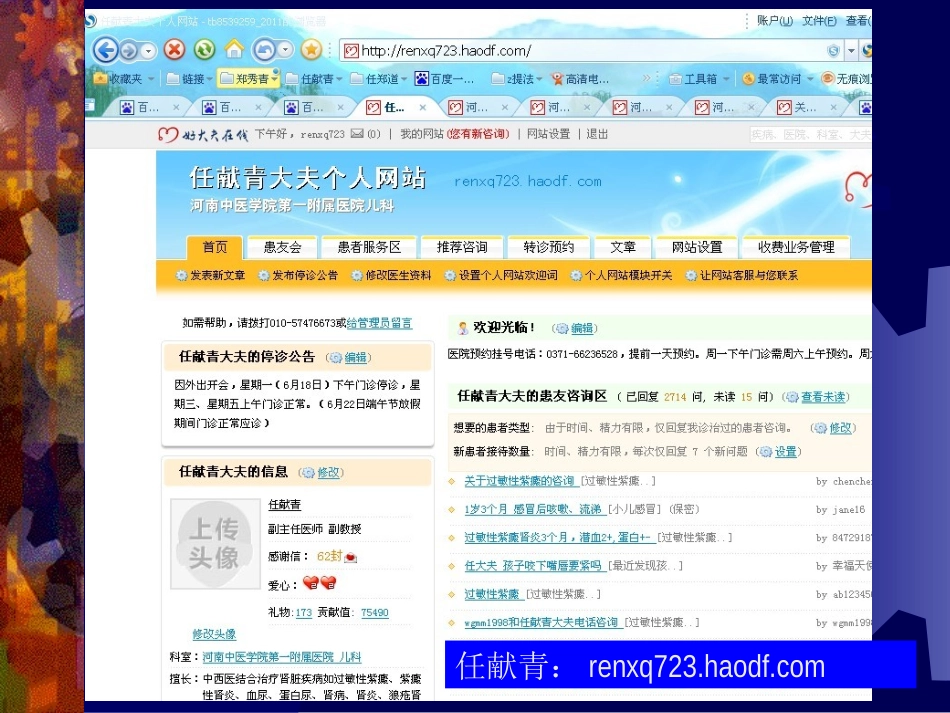Click the 好大夫在线 site logo
Image resolution: width=950 pixels, height=713 pixels.
[202, 134]
